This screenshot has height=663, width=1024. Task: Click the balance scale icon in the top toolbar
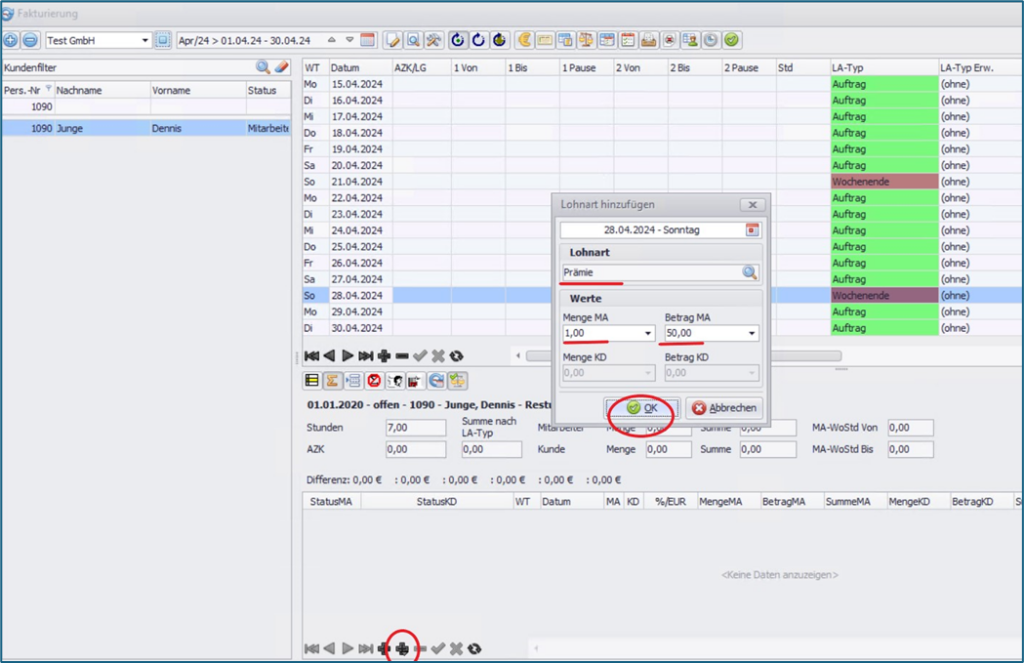click(x=586, y=40)
